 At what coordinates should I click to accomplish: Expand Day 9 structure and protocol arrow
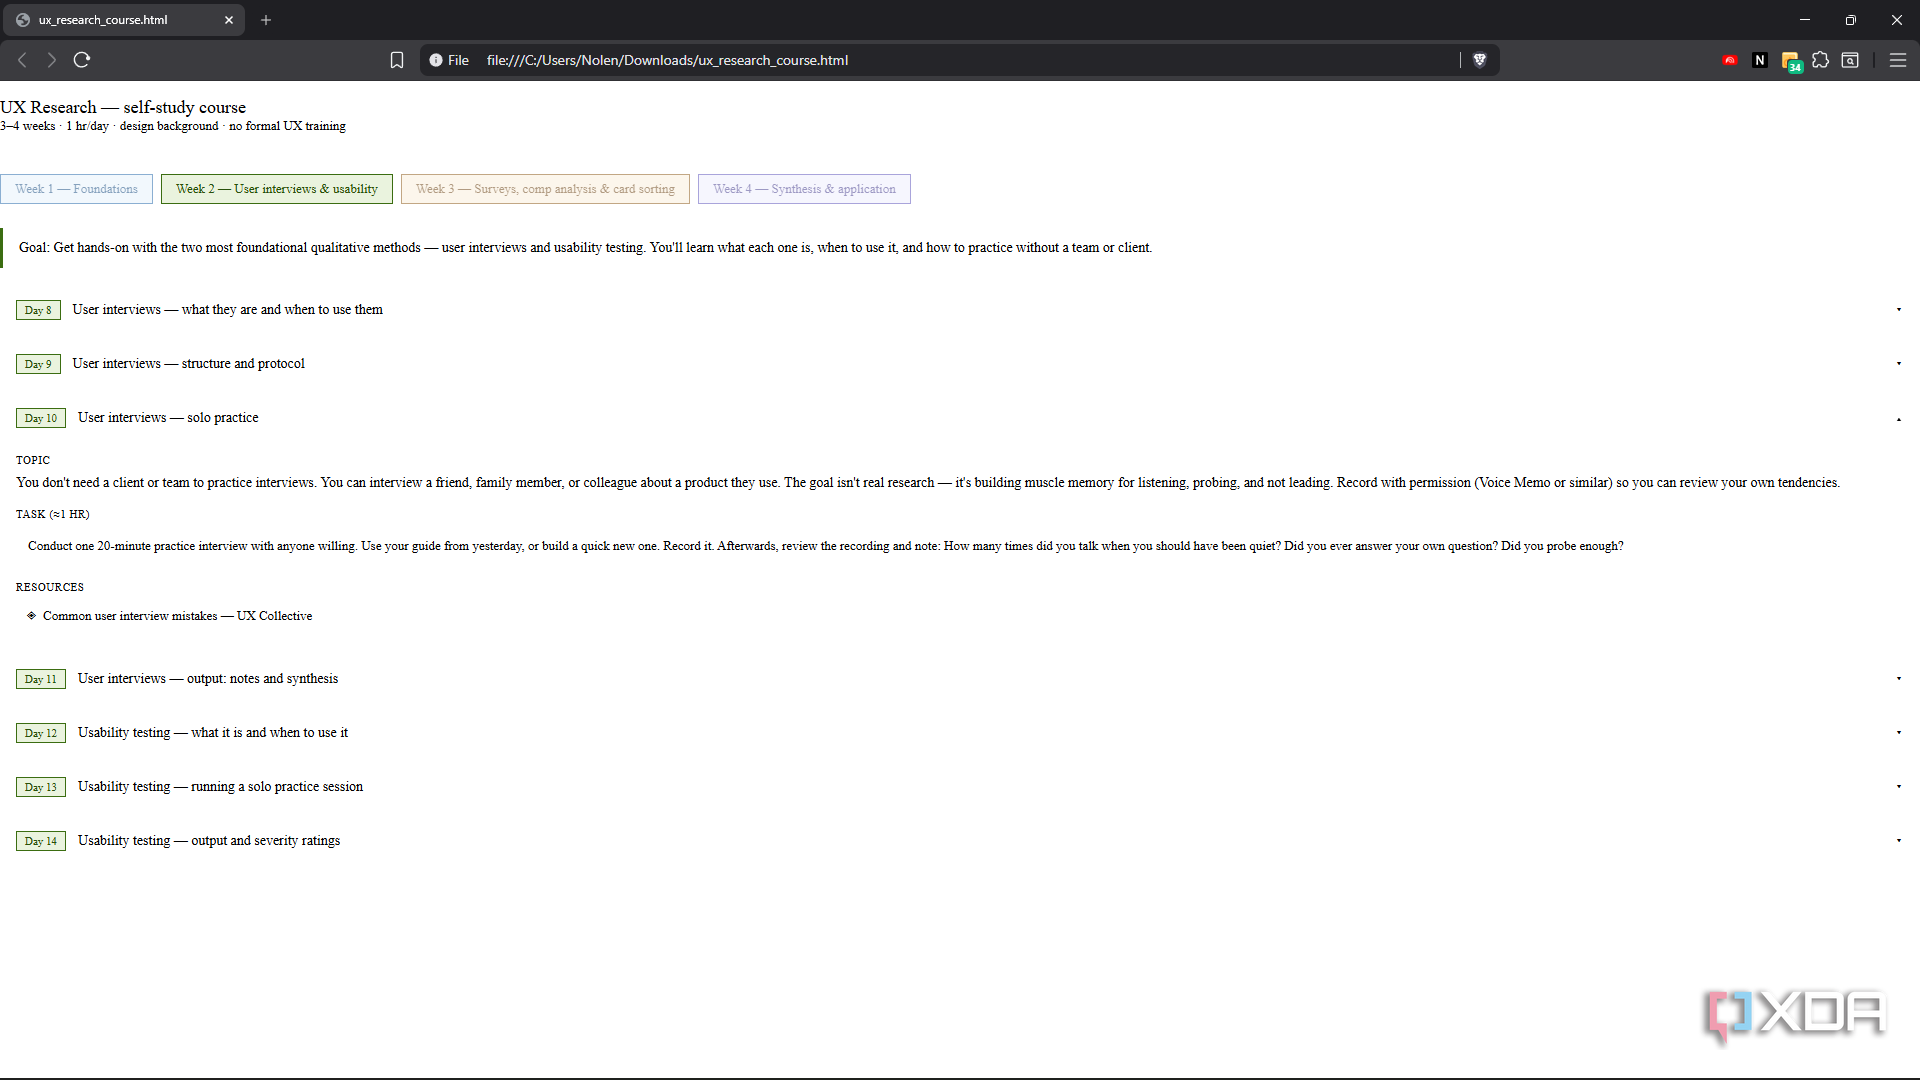[1899, 364]
